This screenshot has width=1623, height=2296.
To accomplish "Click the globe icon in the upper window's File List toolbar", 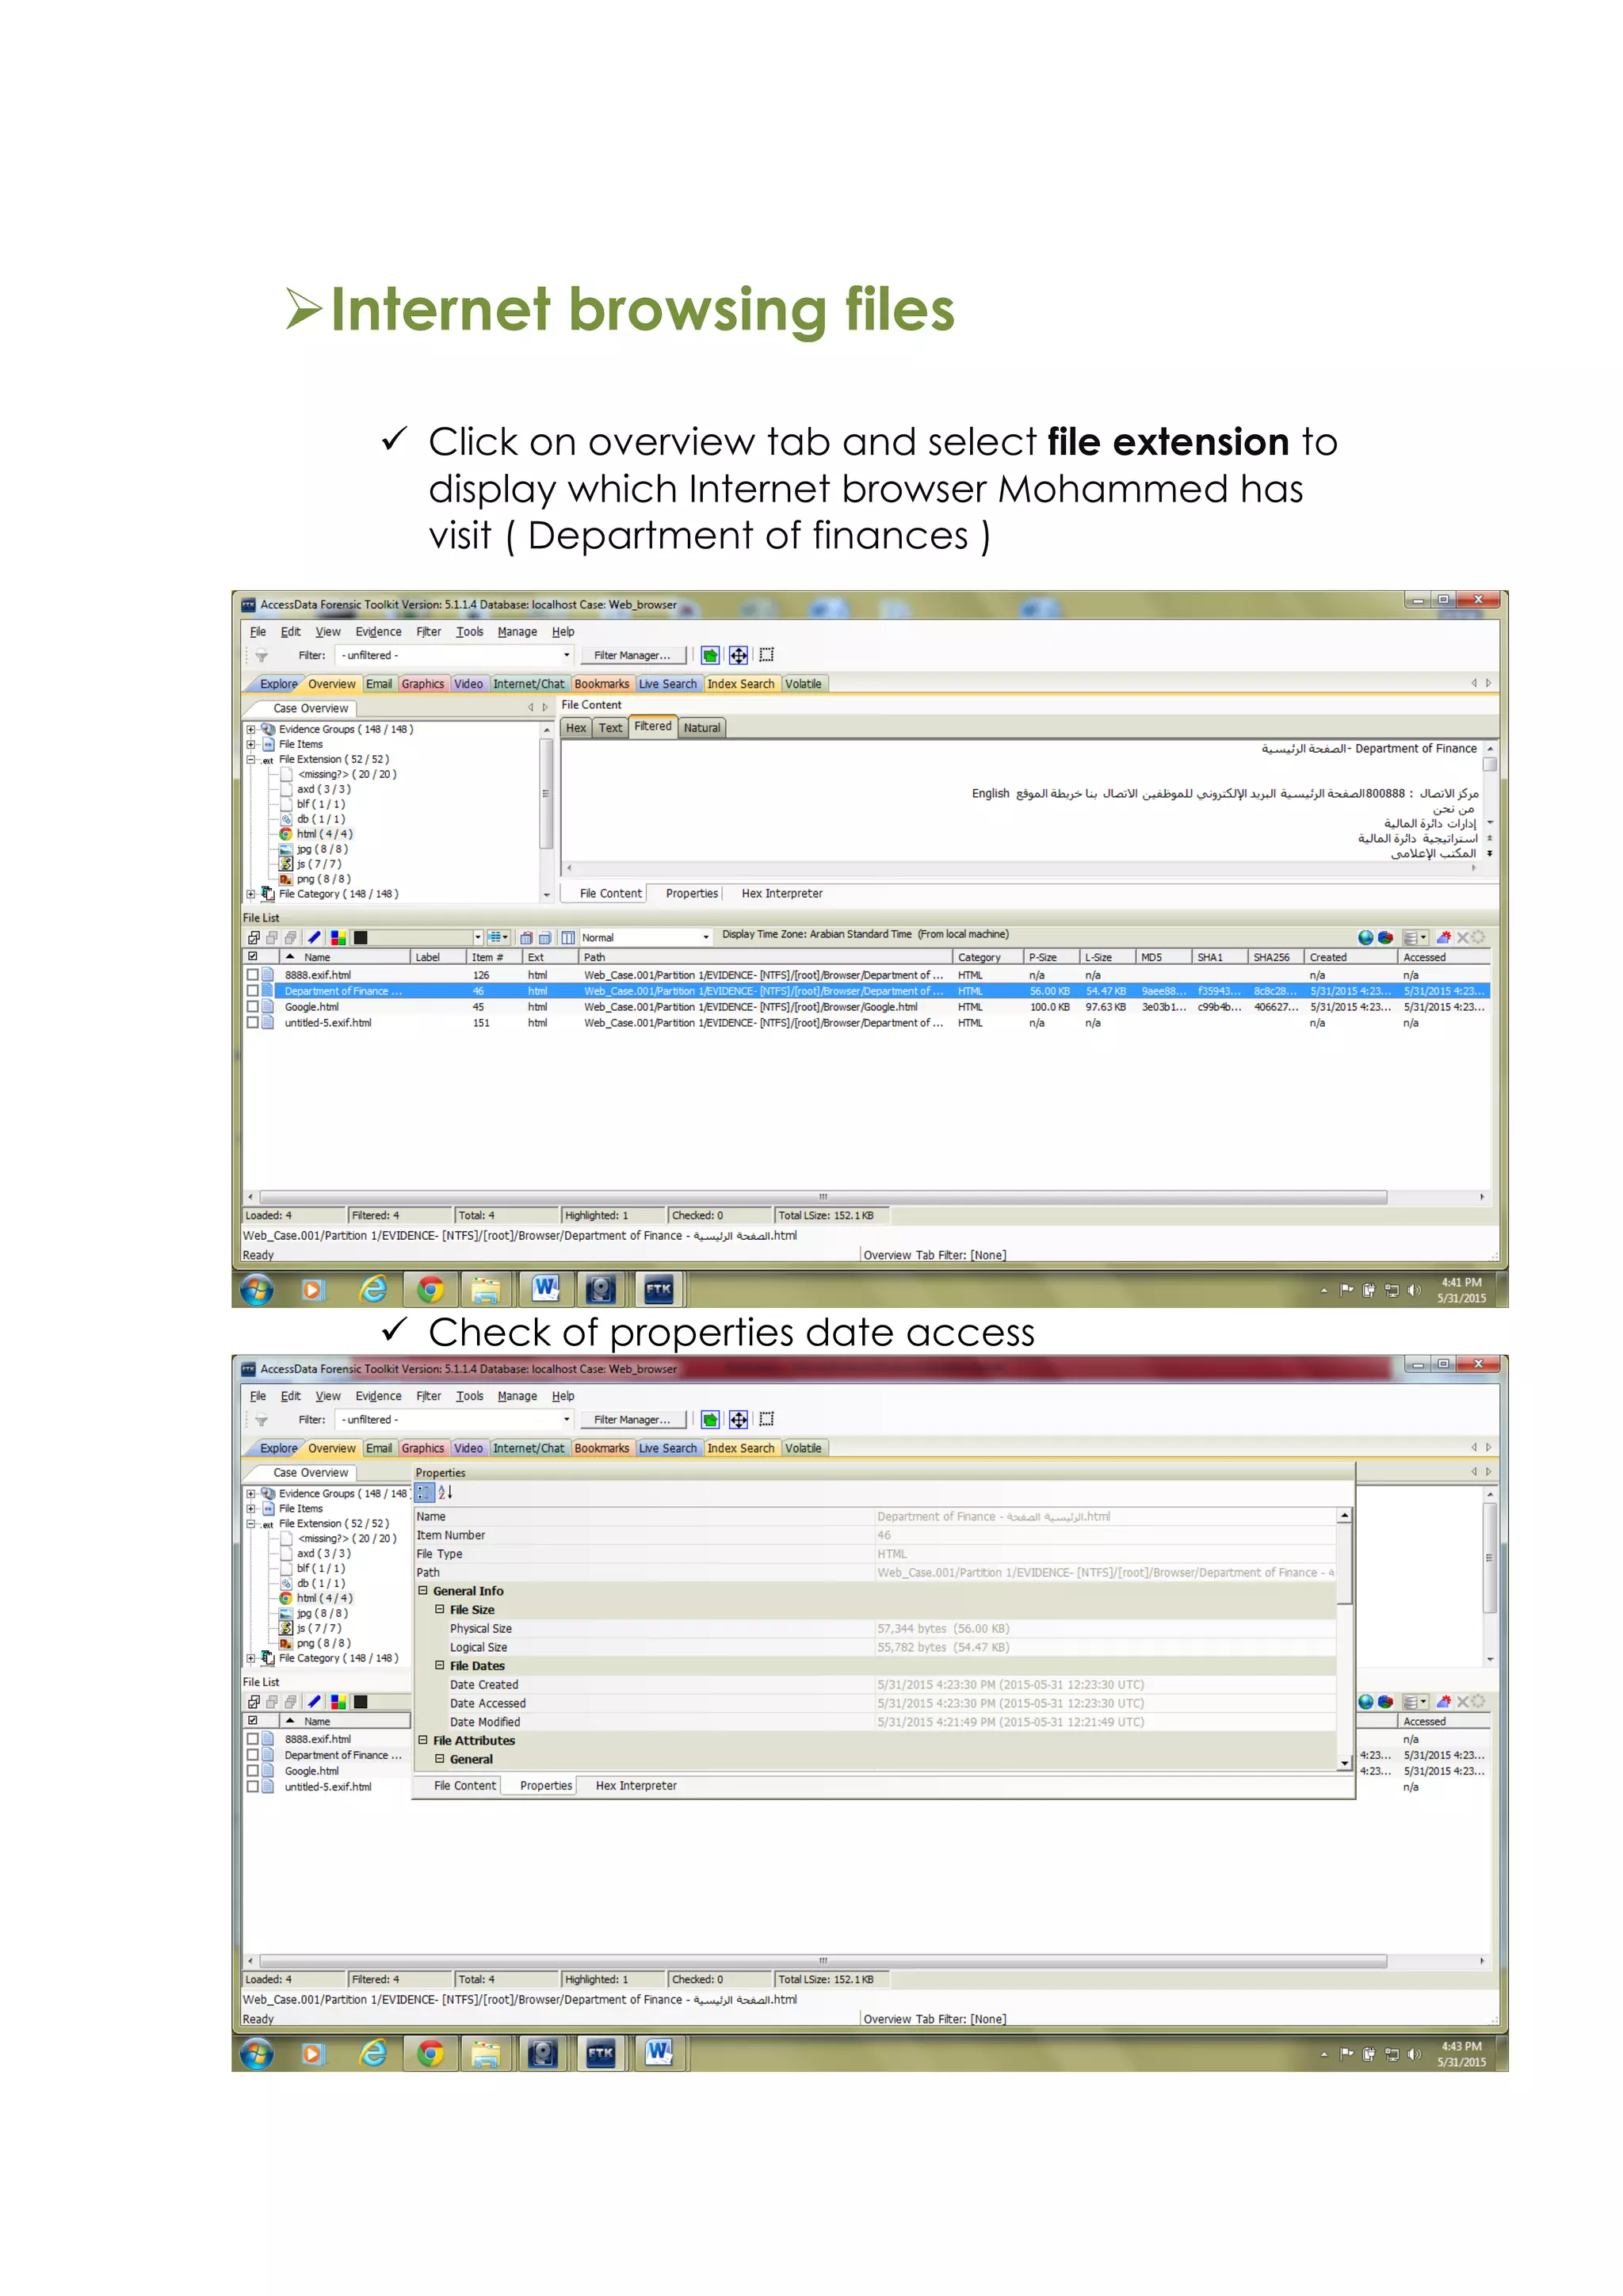I will [x=1366, y=937].
